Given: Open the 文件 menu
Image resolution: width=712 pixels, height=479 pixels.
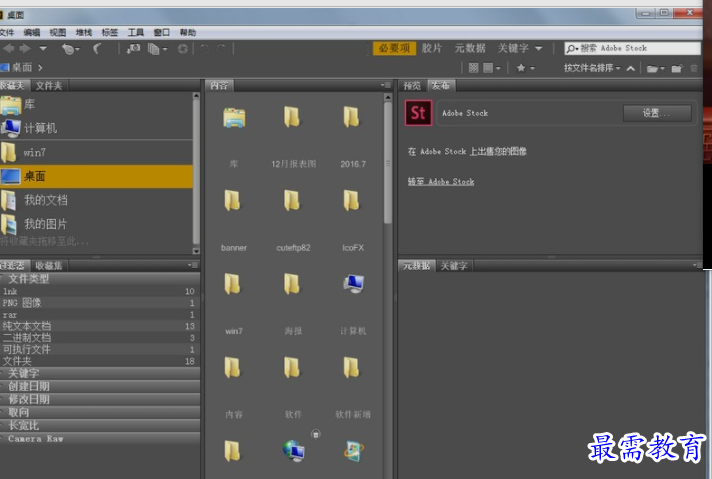Looking at the screenshot, I should [7, 33].
